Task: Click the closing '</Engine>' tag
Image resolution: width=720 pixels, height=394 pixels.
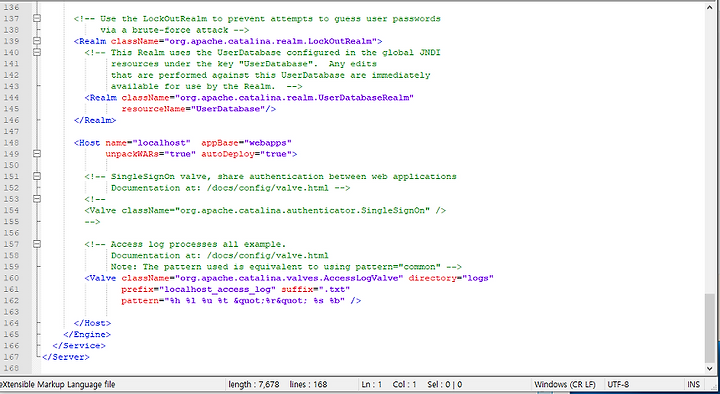Action: [87, 334]
